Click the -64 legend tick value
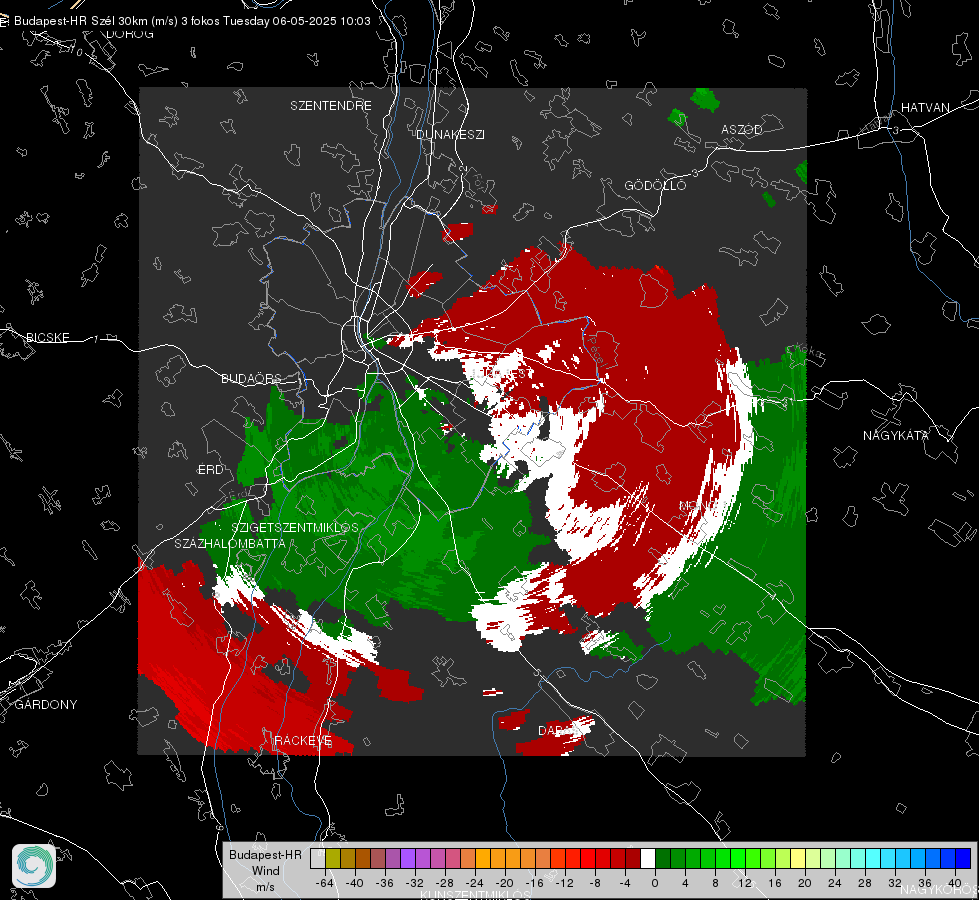 coord(325,883)
